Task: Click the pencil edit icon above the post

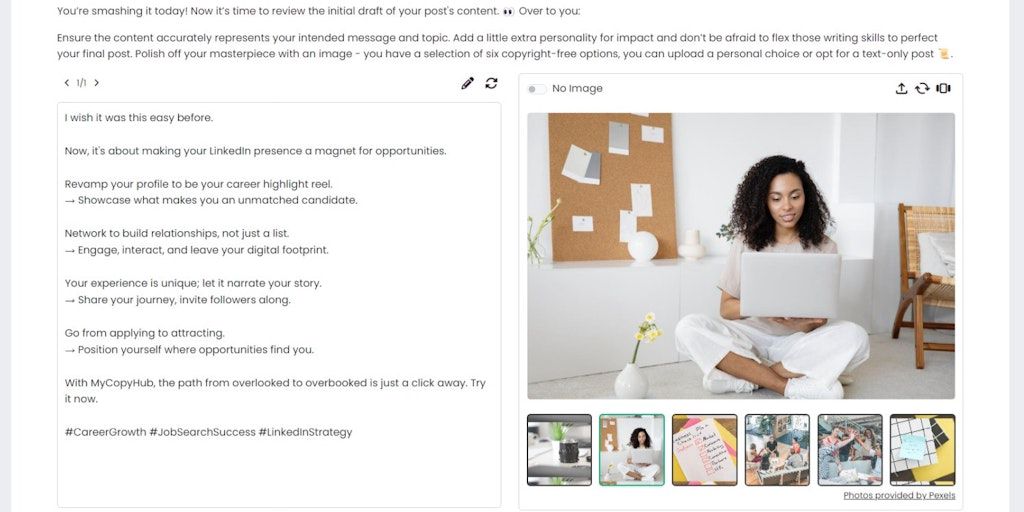Action: [x=467, y=83]
